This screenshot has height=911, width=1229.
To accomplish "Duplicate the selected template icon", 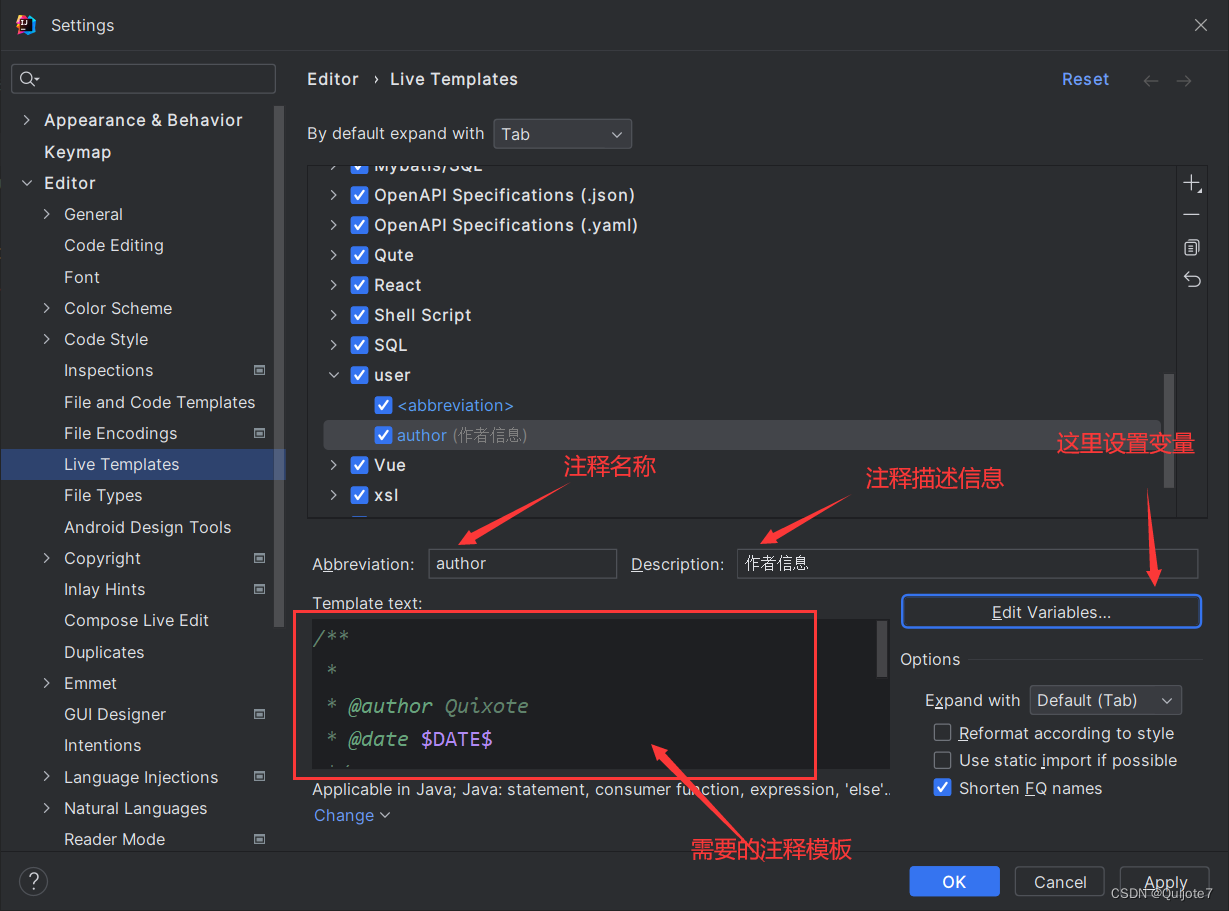I will [x=1192, y=247].
